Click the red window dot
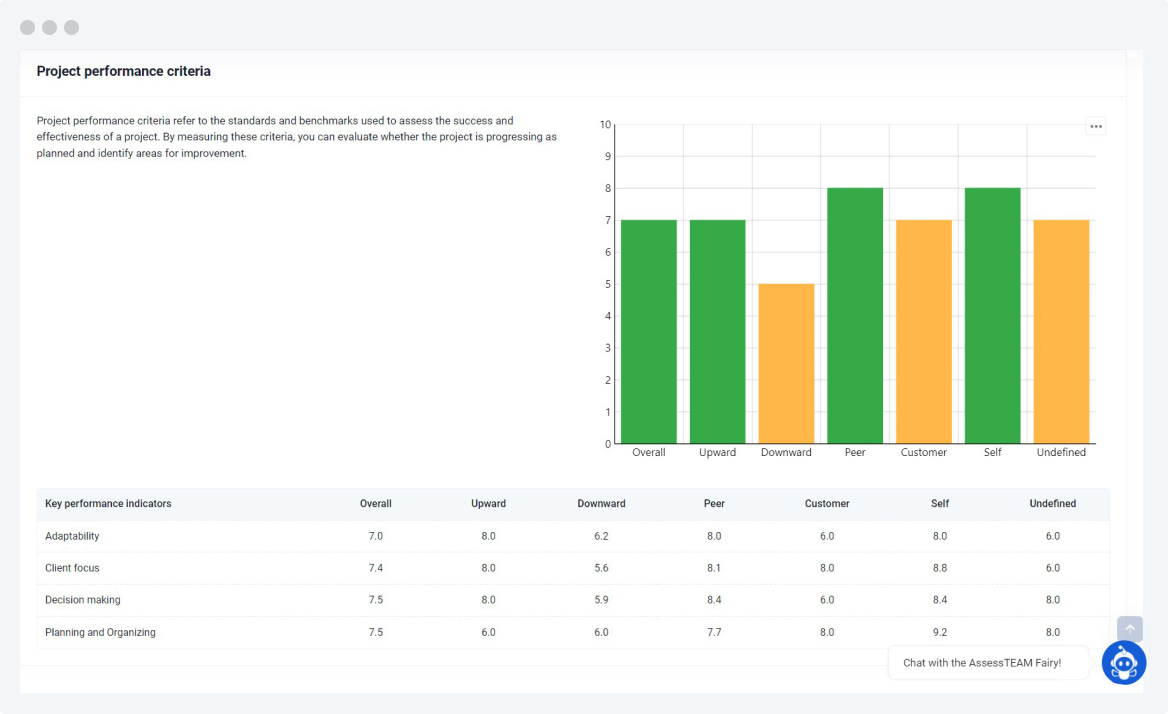Image resolution: width=1168 pixels, height=714 pixels. (27, 27)
